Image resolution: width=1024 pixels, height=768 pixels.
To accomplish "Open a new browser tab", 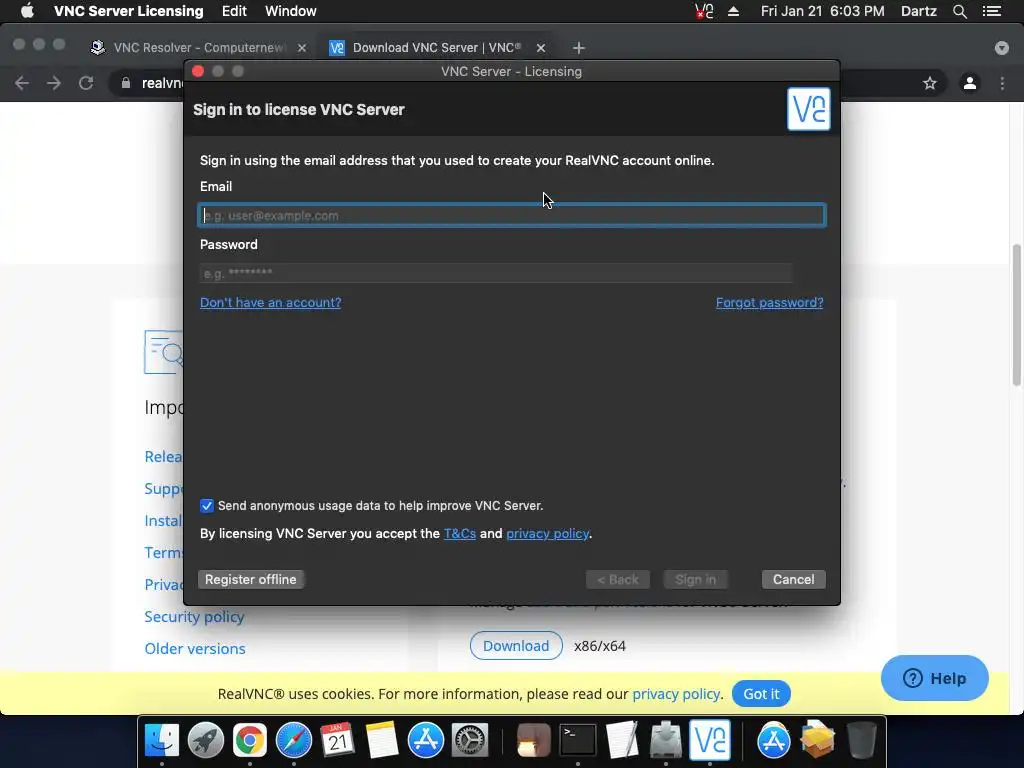I will click(x=579, y=48).
